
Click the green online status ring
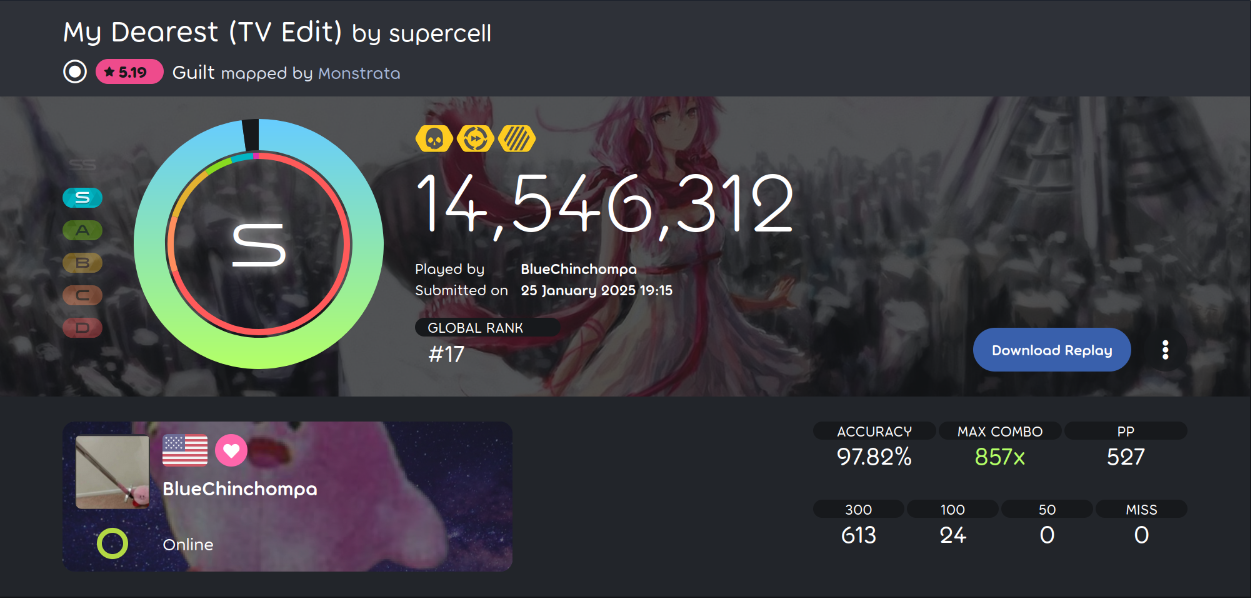(x=112, y=544)
